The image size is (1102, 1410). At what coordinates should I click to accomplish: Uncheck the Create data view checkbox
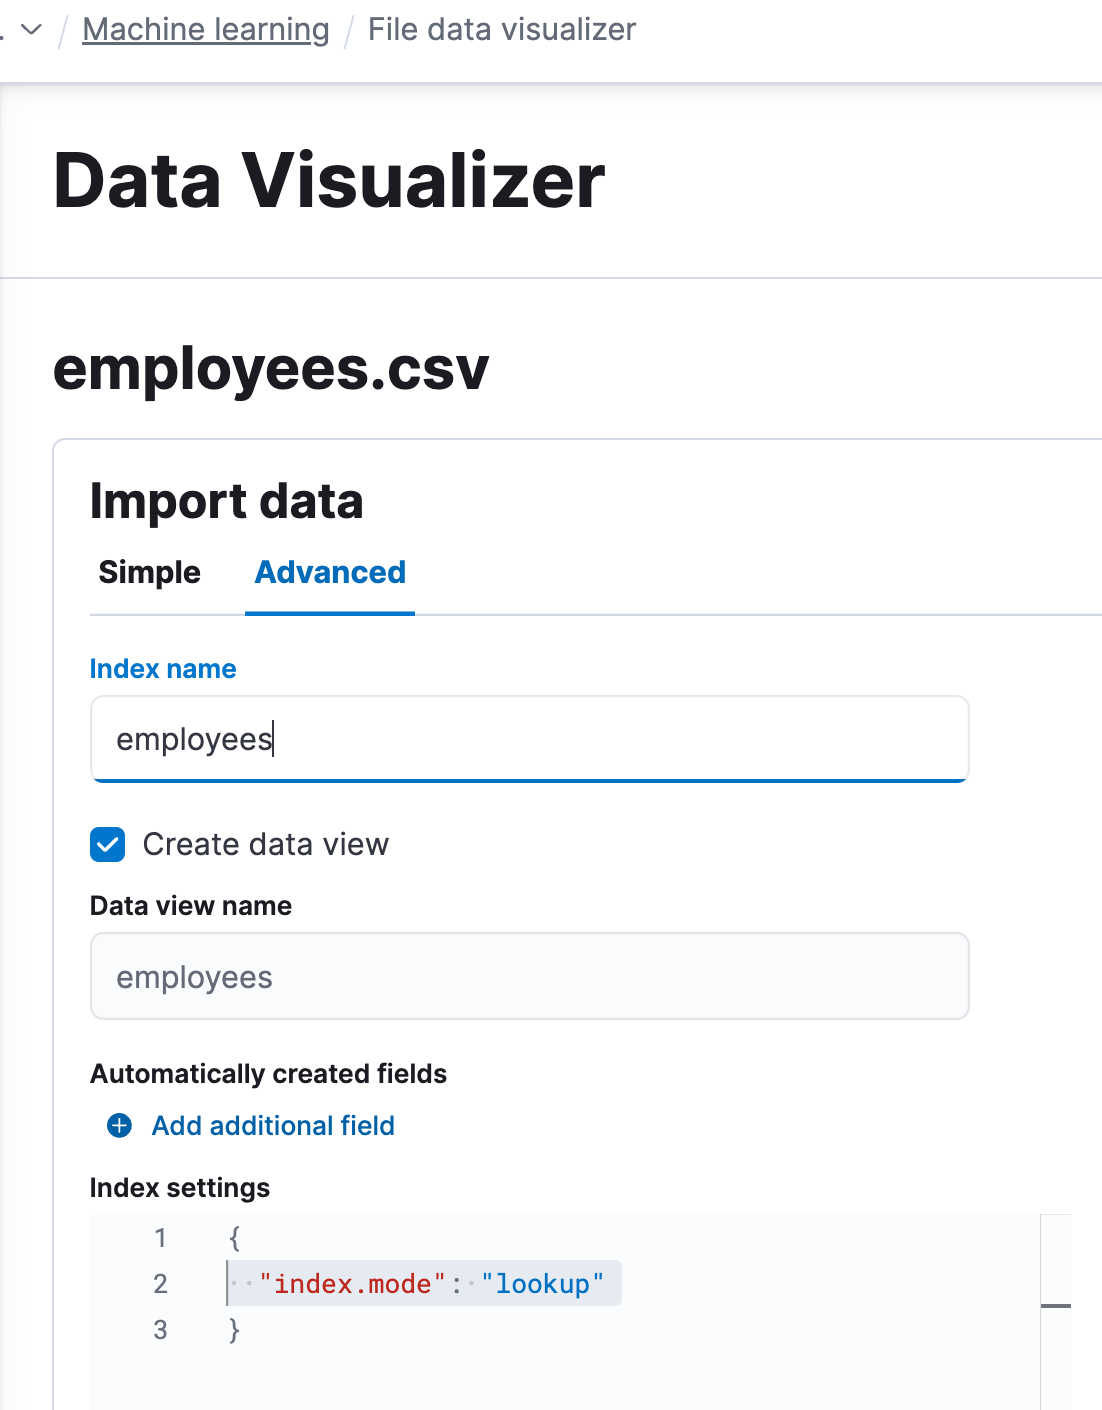[108, 844]
